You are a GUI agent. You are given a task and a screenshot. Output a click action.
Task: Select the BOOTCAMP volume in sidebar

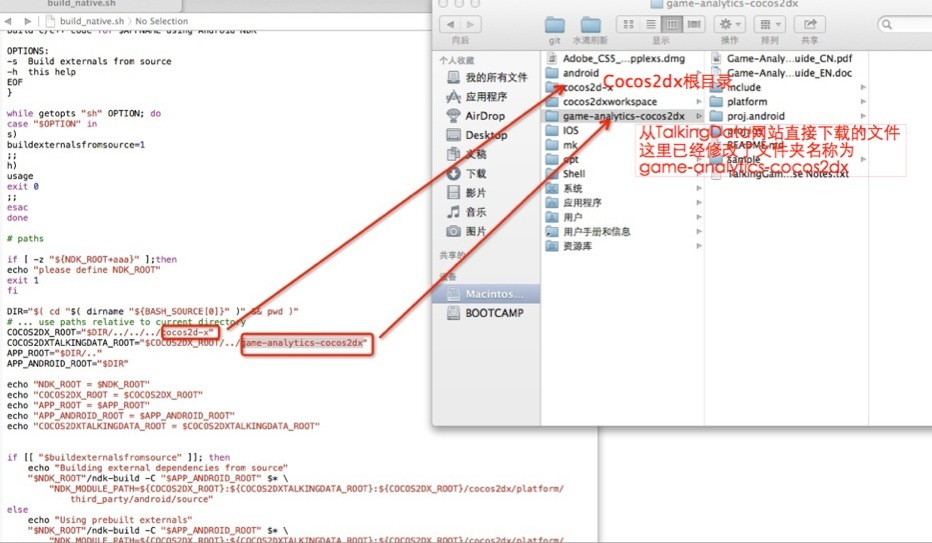pyautogui.click(x=487, y=312)
